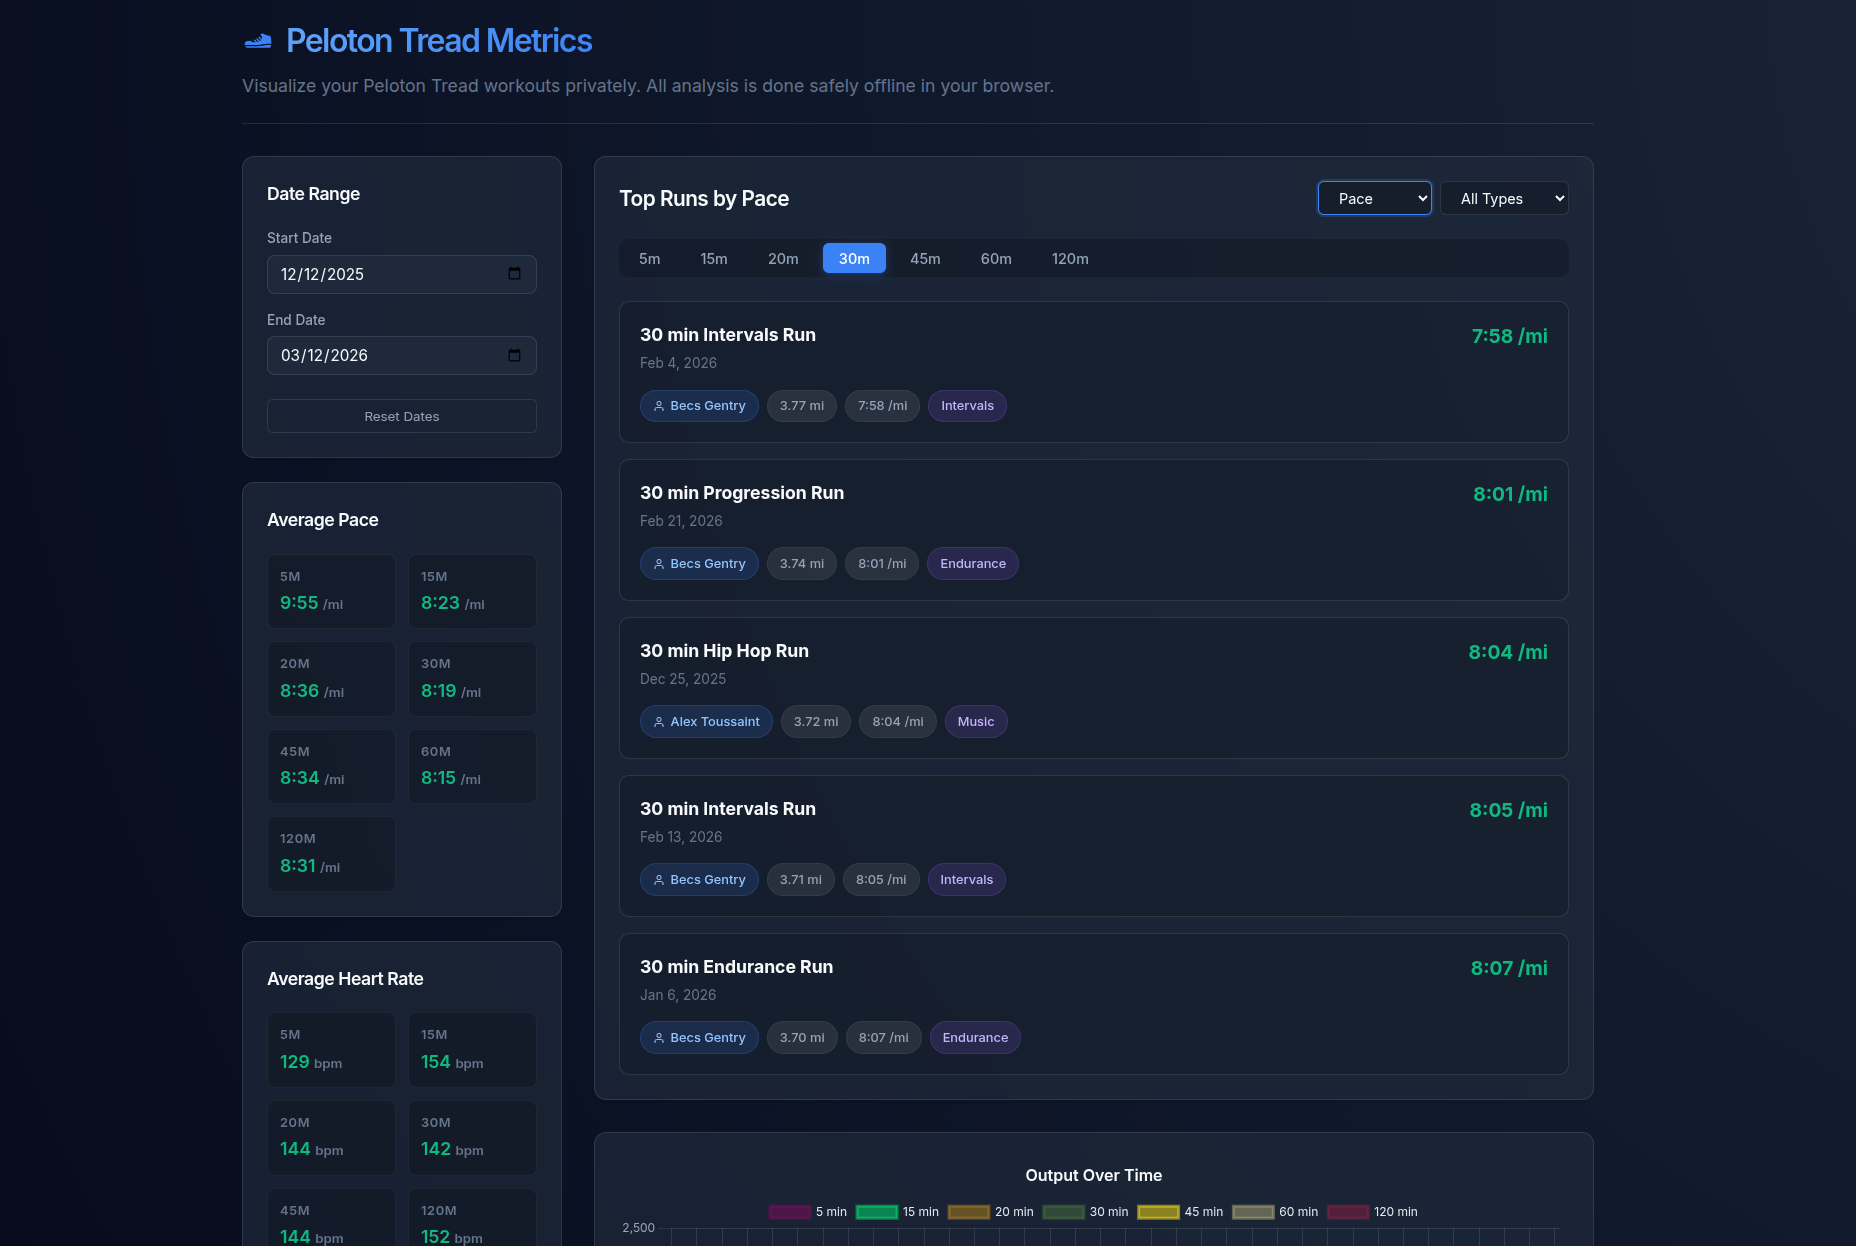Click the 20M average pace tile 8:36
Screen dimensions: 1856x1246
(331, 679)
